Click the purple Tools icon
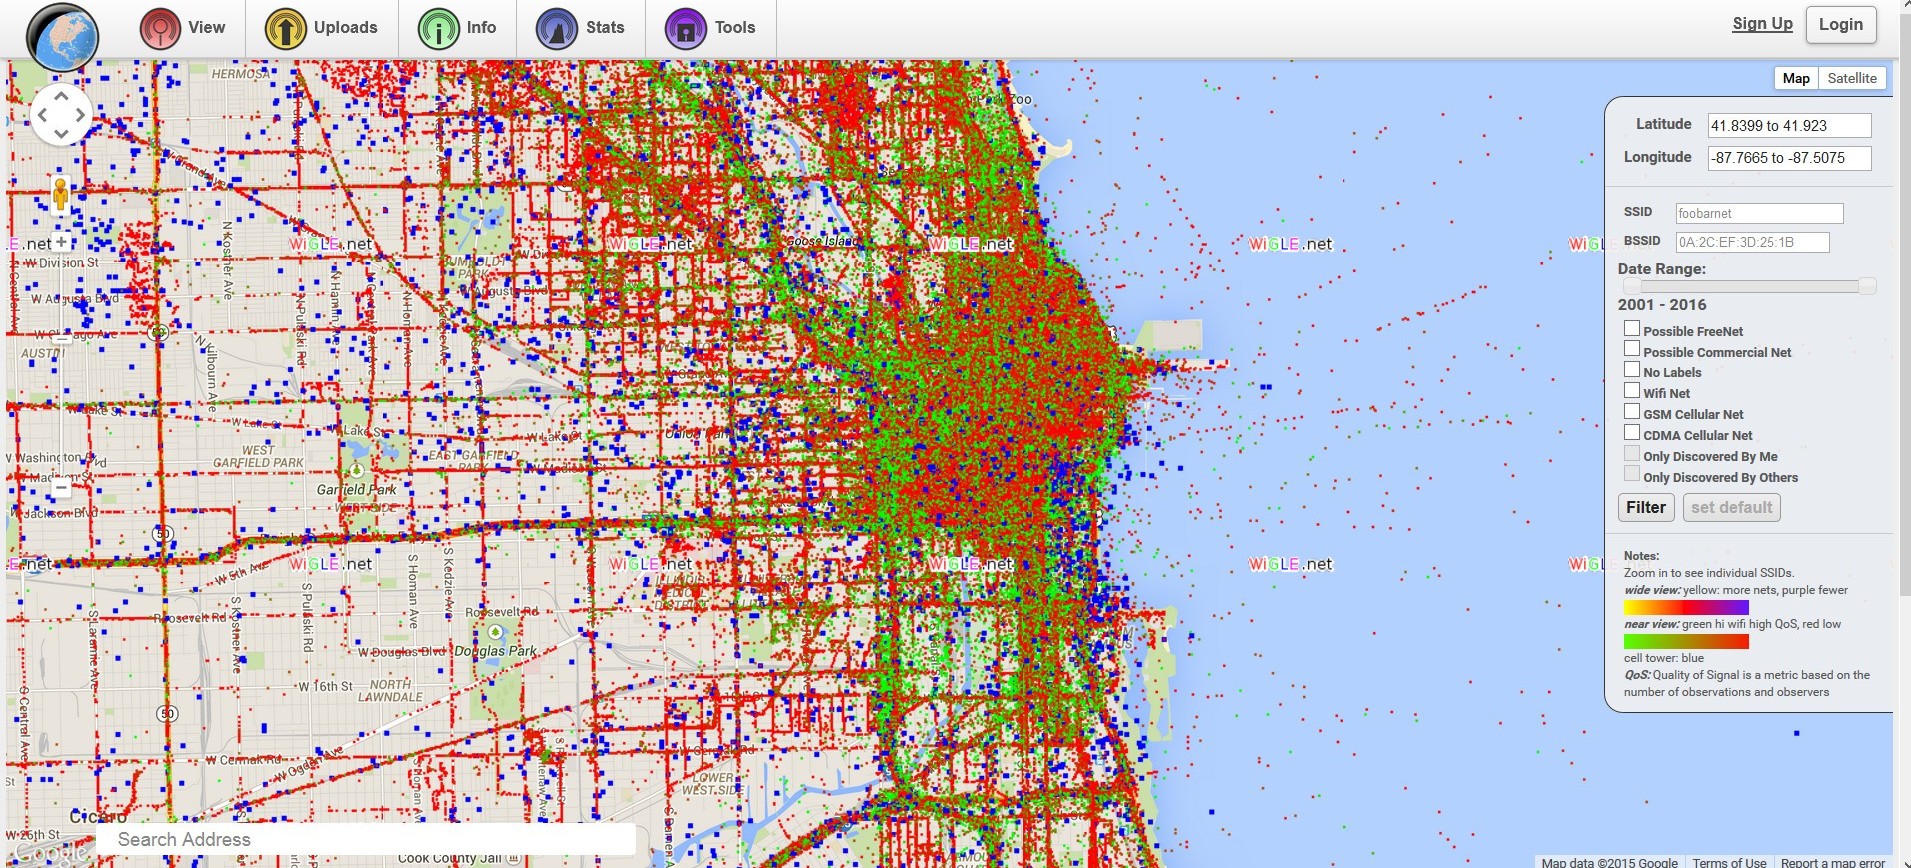Image resolution: width=1911 pixels, height=868 pixels. pyautogui.click(x=685, y=28)
